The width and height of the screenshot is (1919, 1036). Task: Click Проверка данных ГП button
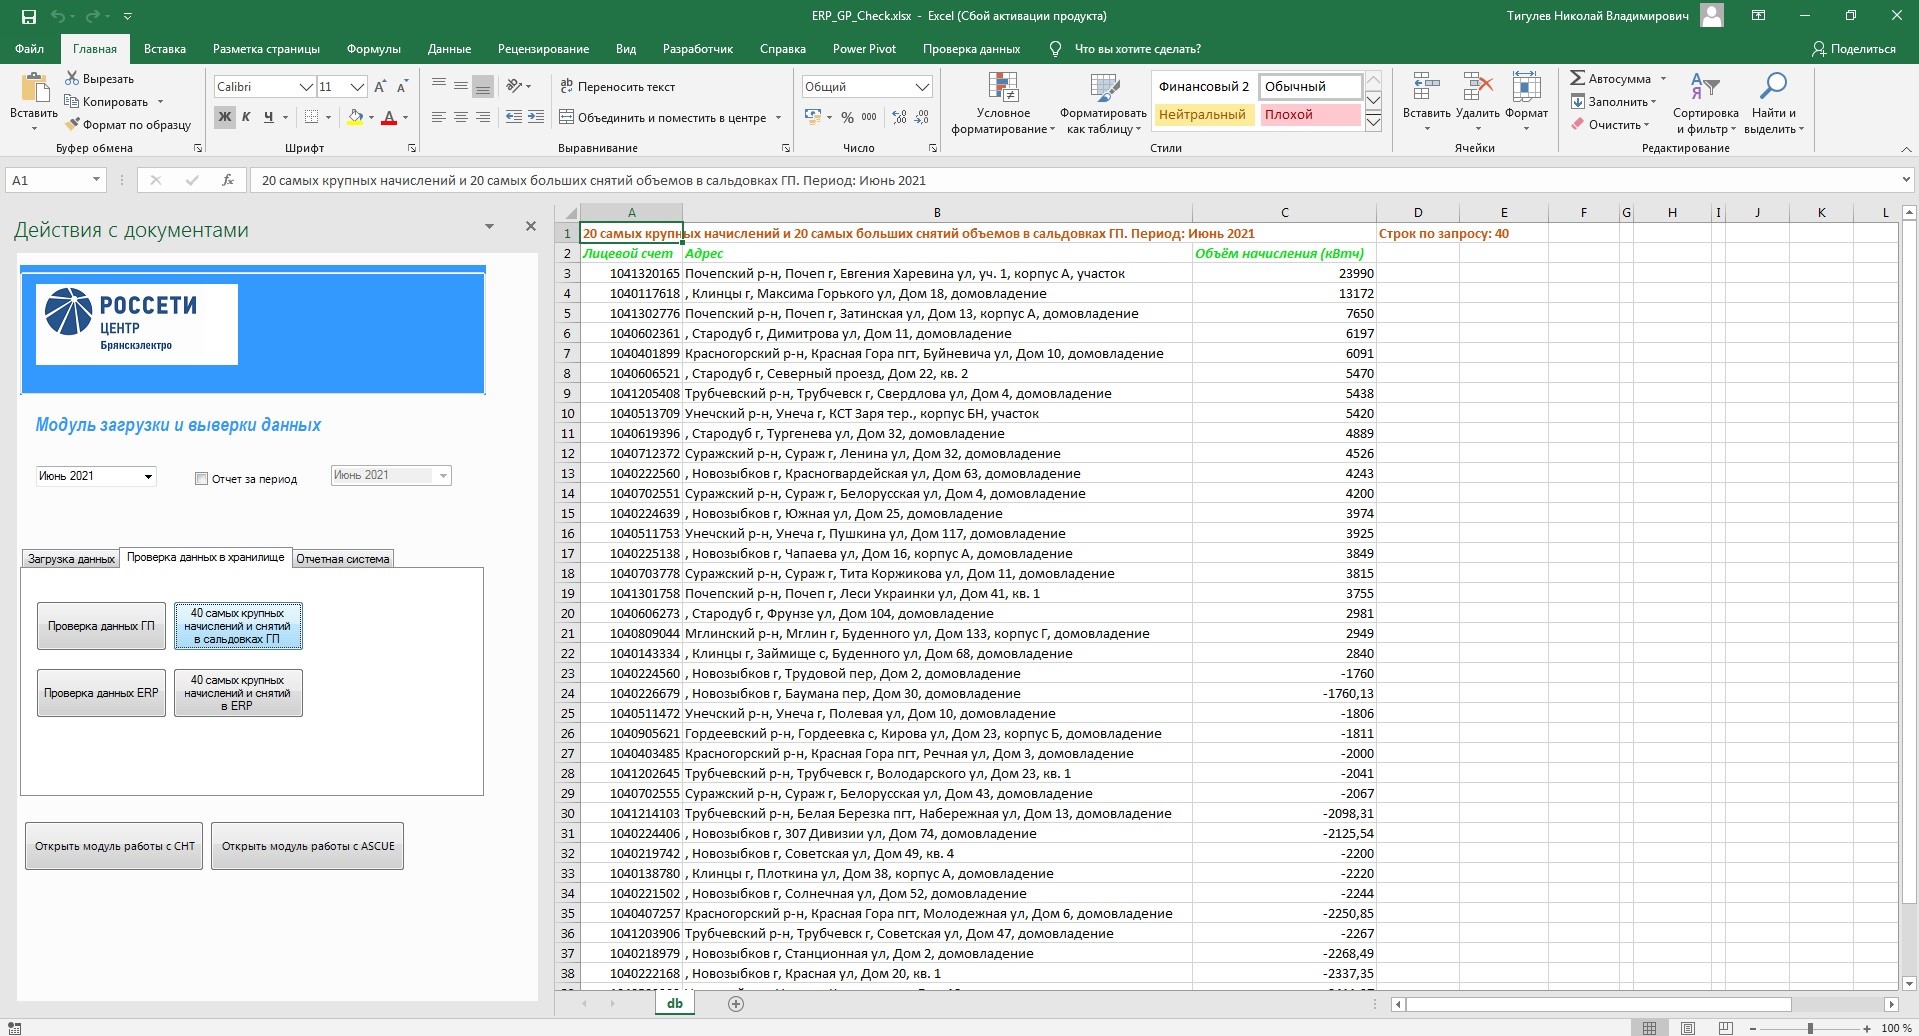[x=101, y=626]
